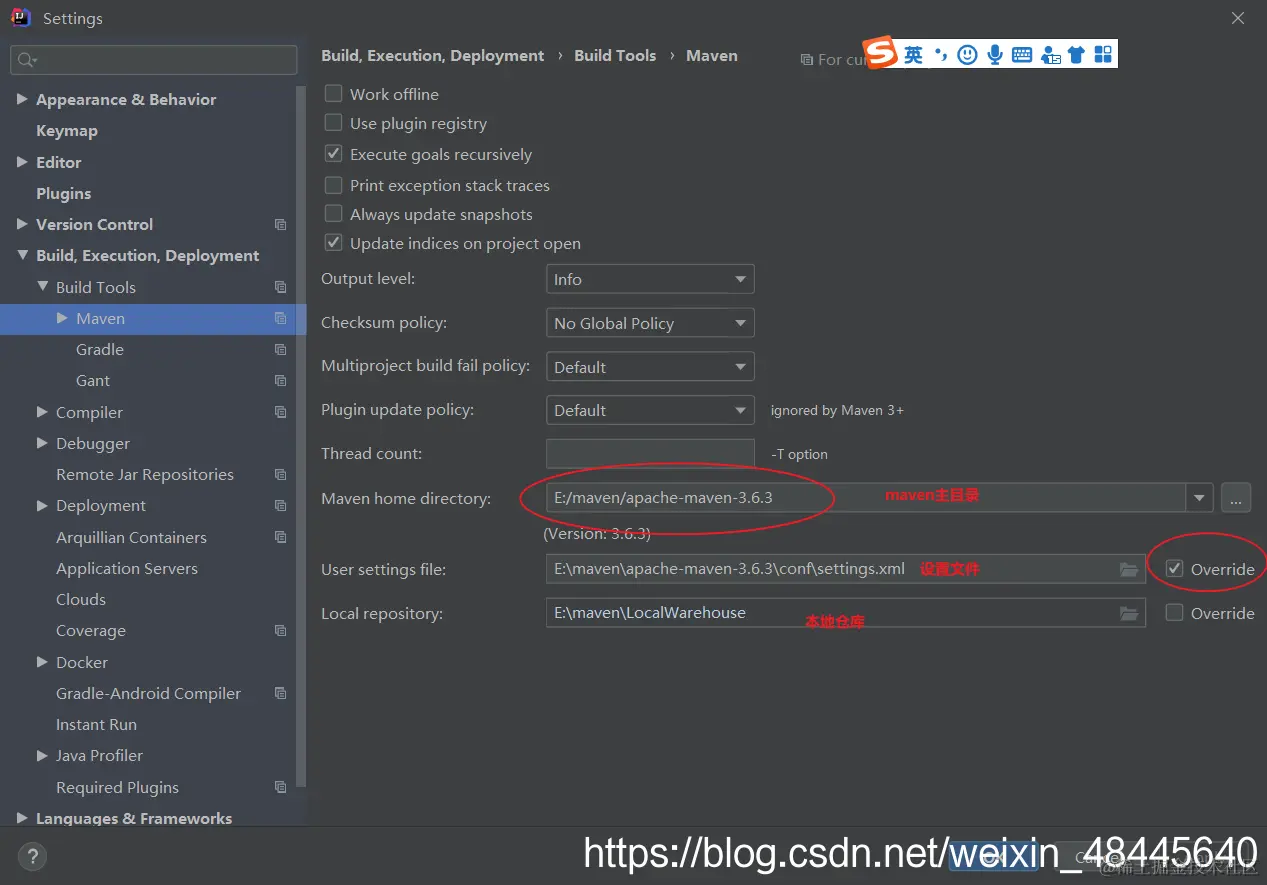Click folder browse icon for User settings file

[x=1129, y=569]
